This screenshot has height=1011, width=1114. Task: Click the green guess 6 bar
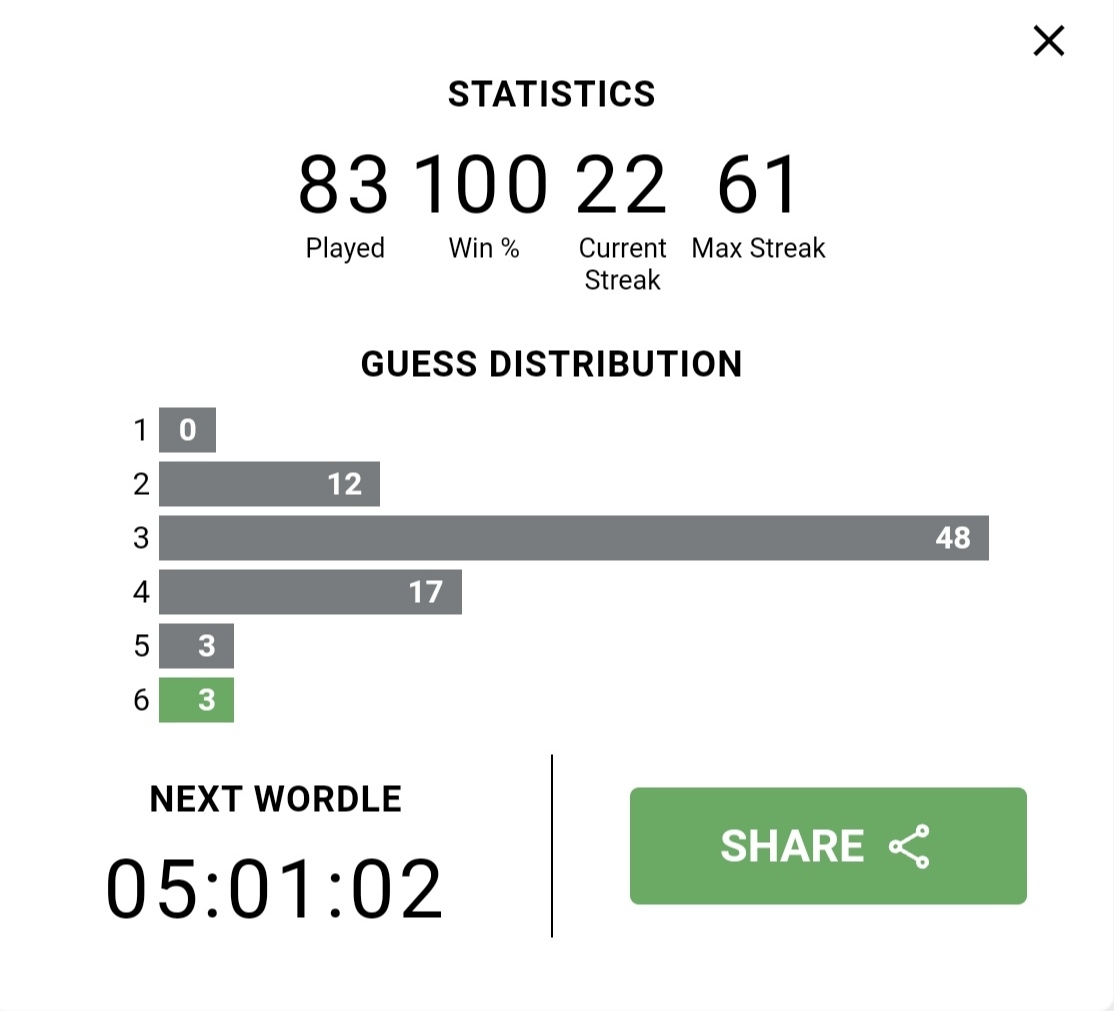(x=196, y=700)
